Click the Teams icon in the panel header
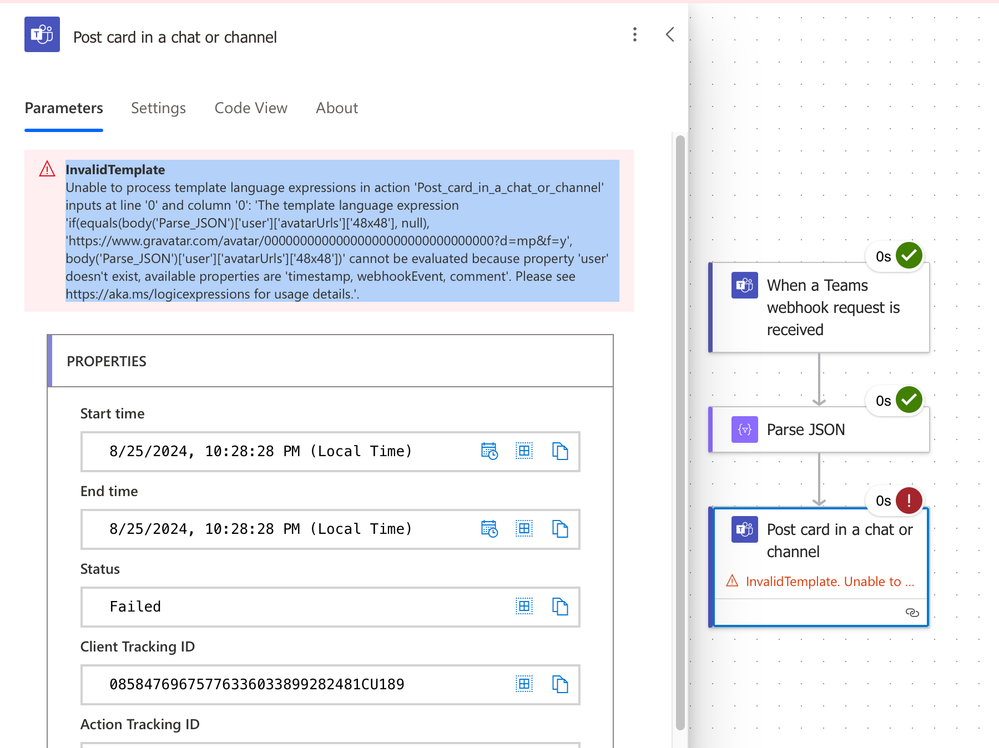The image size is (999, 748). click(x=42, y=34)
